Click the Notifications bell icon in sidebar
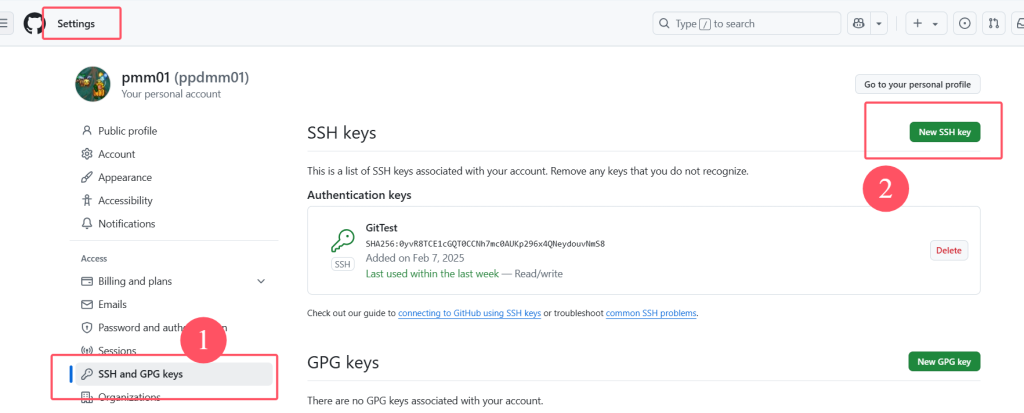This screenshot has height=413, width=1024. 87,224
